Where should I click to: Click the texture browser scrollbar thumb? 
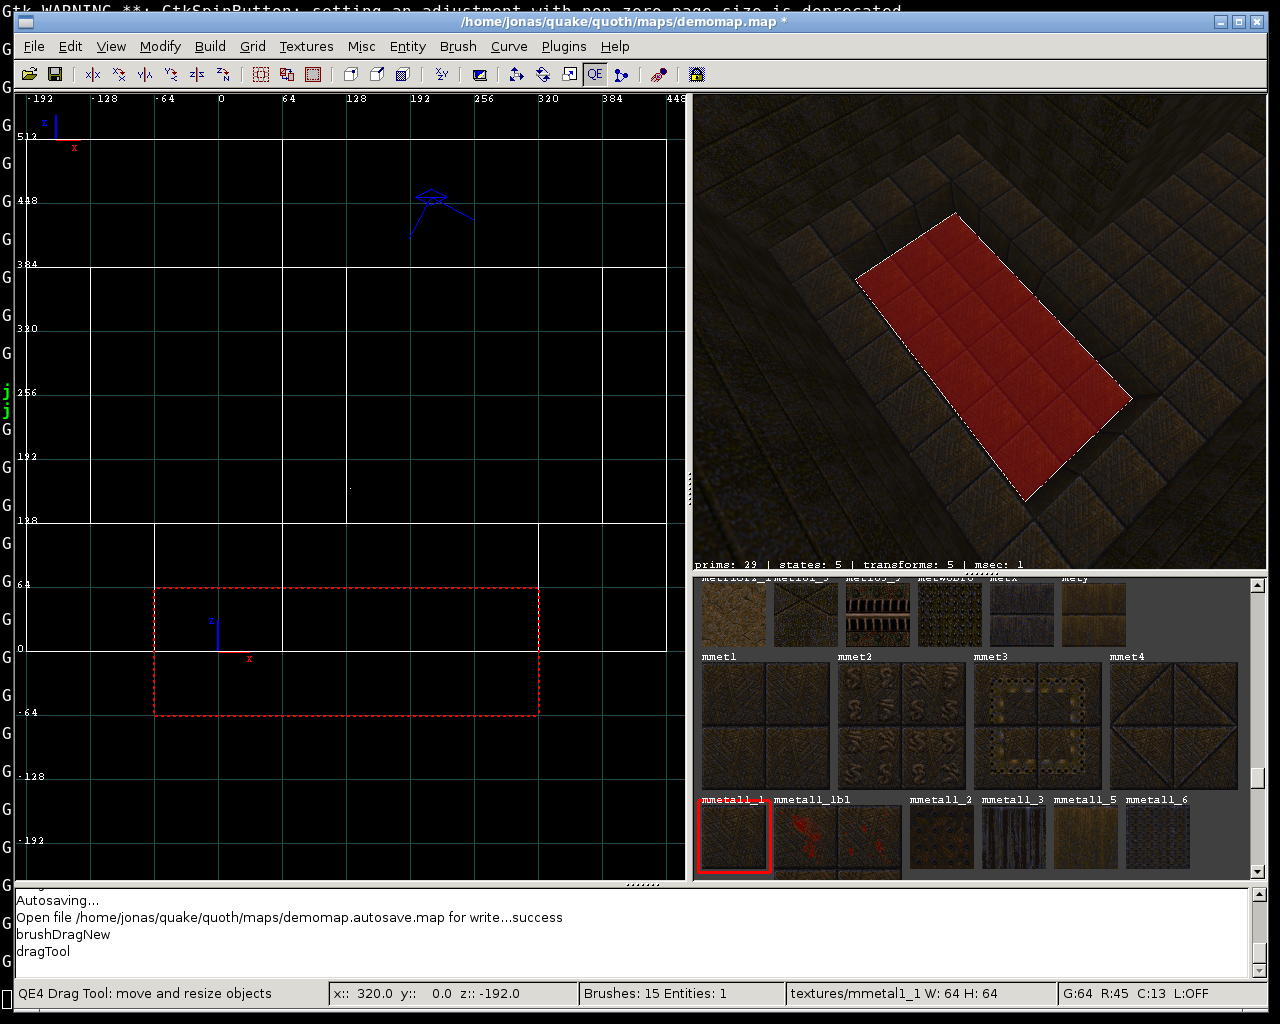[1258, 777]
